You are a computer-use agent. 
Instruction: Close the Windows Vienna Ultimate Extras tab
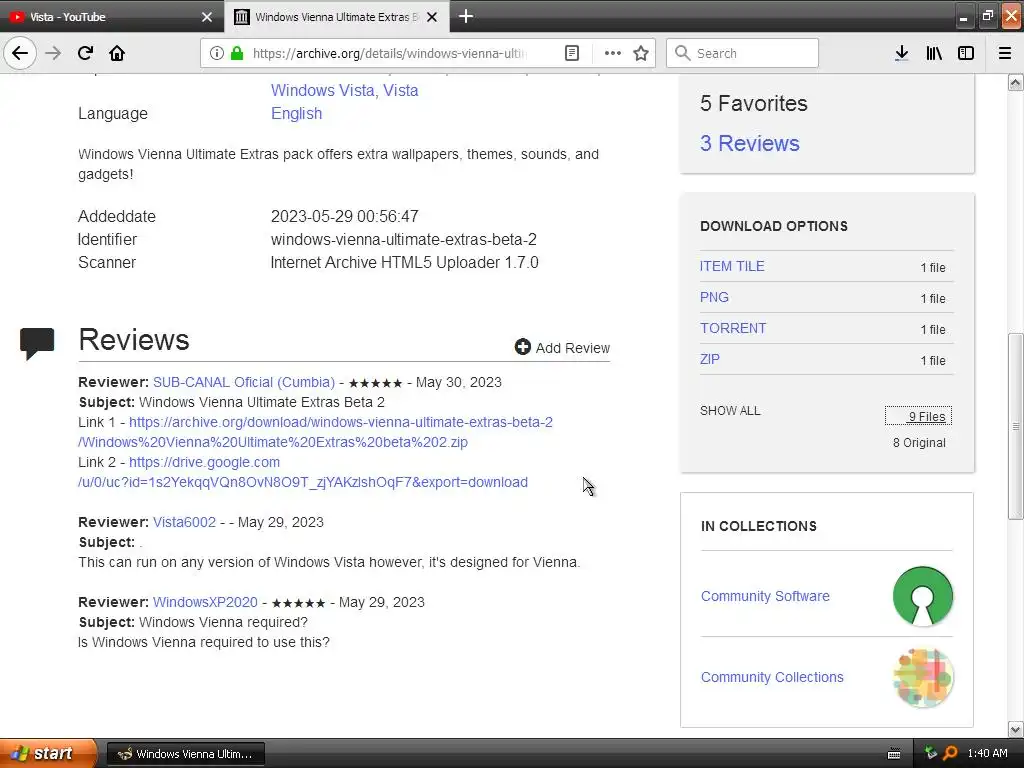click(x=432, y=17)
